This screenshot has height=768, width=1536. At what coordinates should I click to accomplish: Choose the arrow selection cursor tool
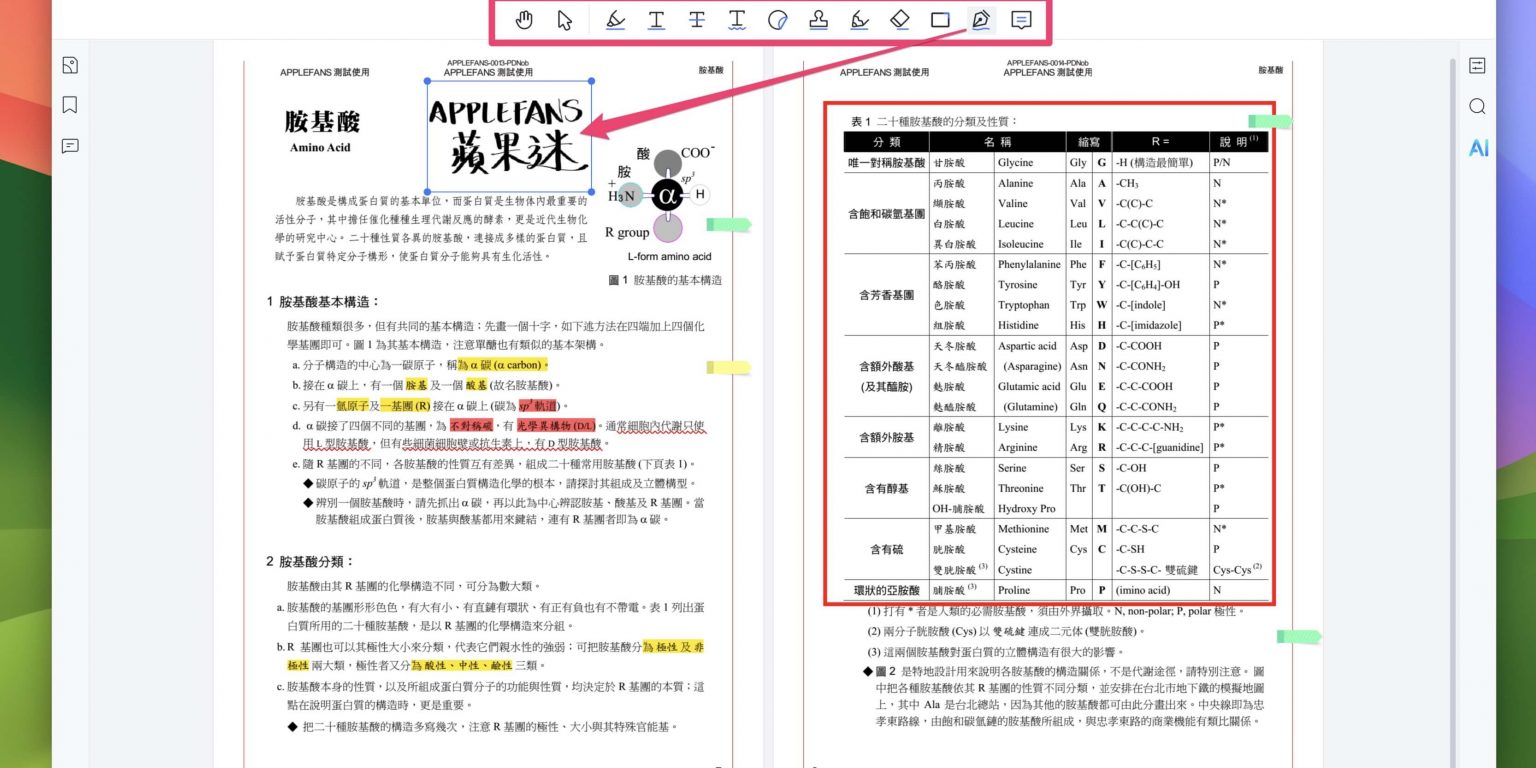coord(565,20)
